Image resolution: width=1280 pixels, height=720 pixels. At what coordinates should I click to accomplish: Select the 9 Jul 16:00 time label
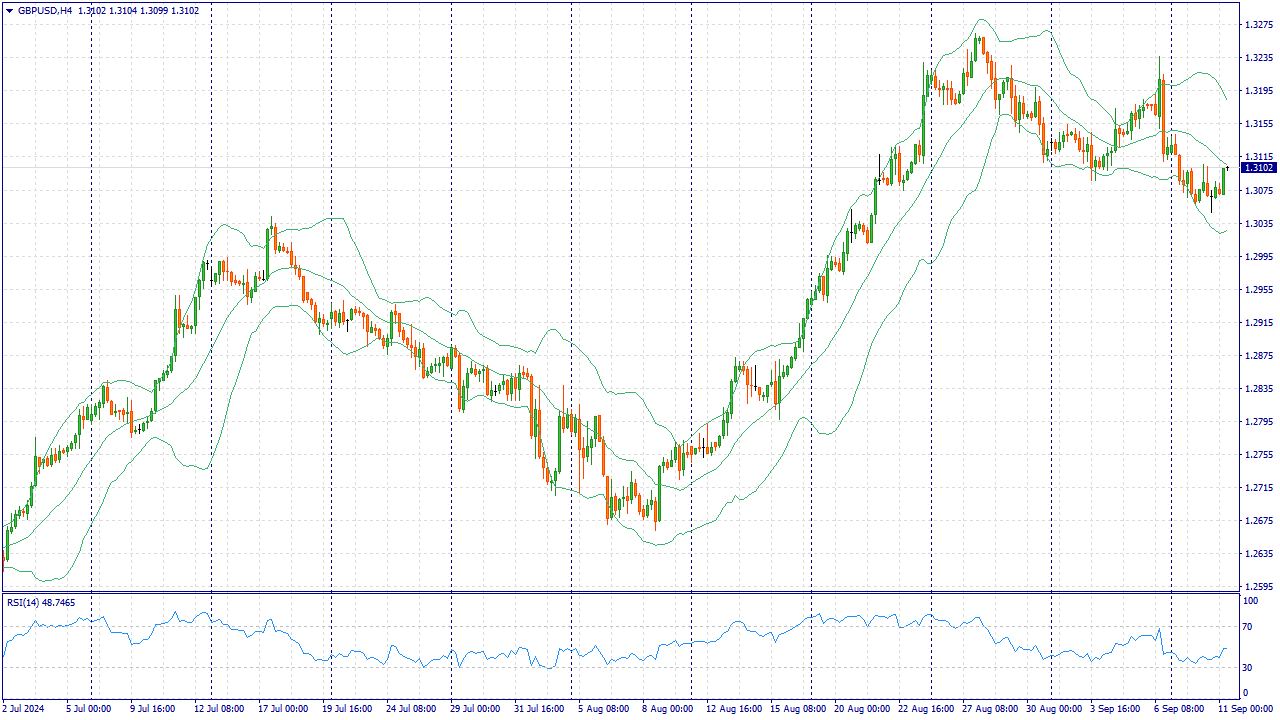coord(151,709)
